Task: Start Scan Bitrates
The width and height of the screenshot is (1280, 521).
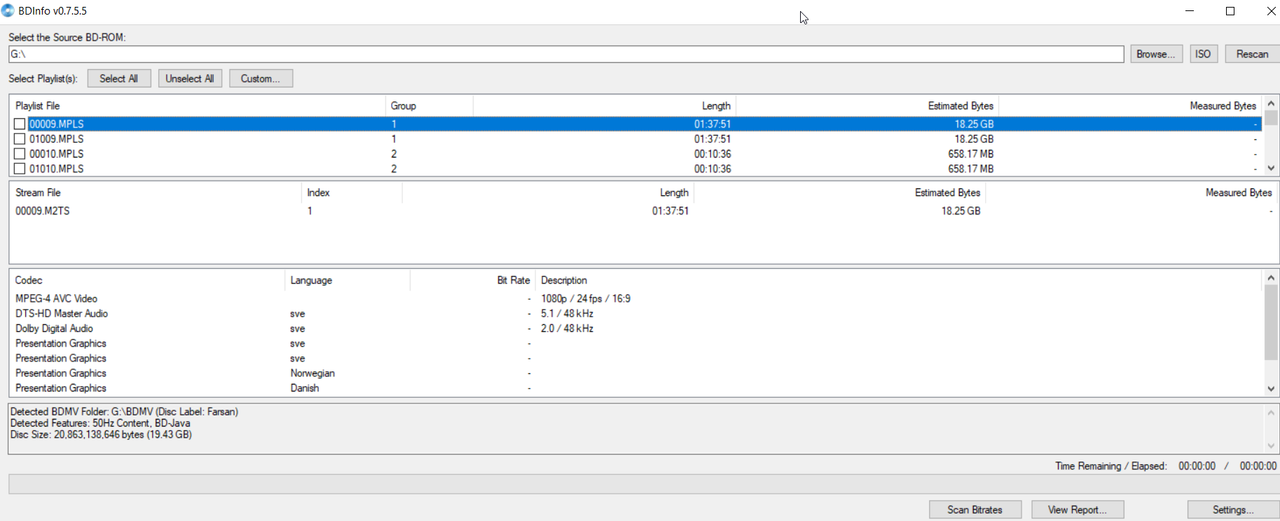Action: [975, 510]
